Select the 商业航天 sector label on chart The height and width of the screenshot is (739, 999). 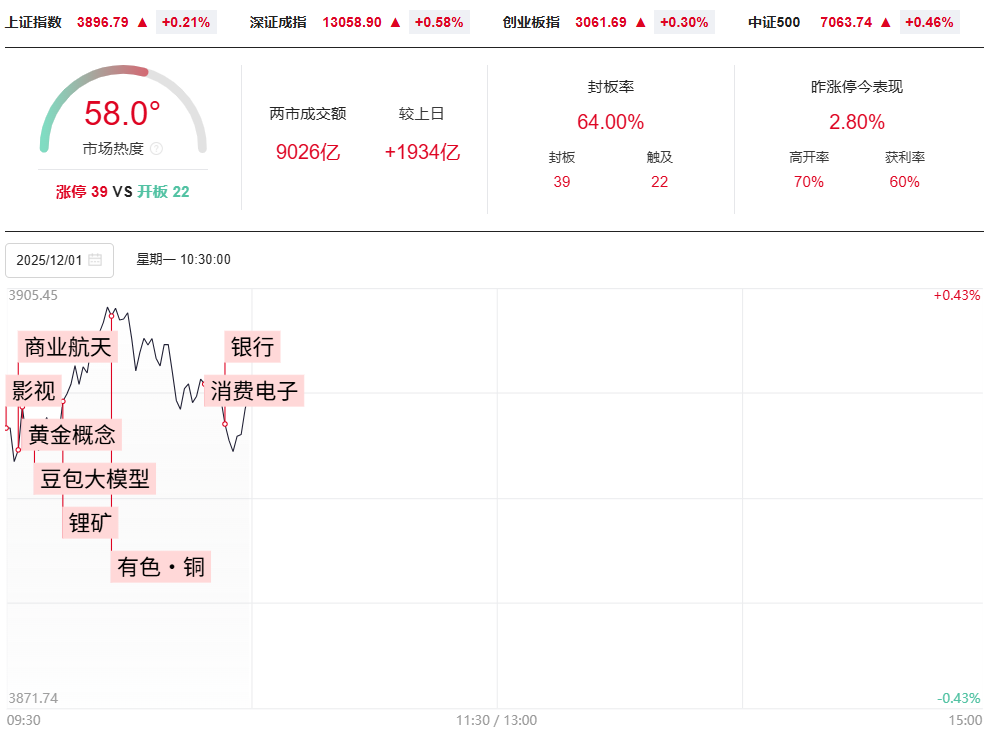(x=68, y=347)
